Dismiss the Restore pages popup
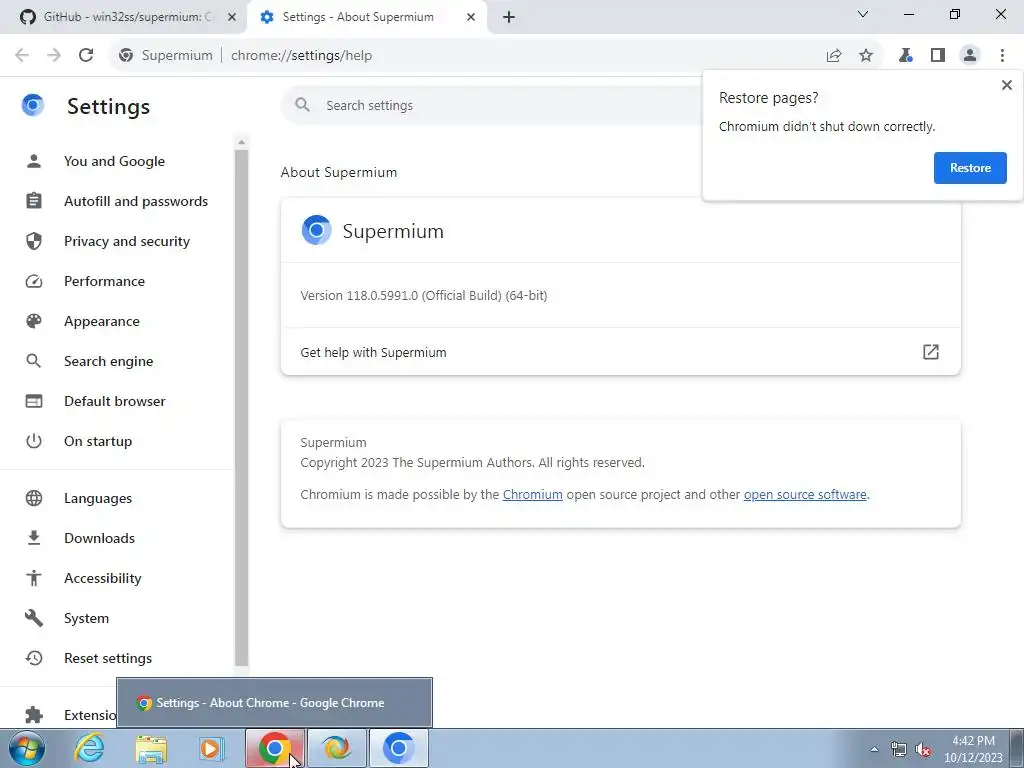Screen dimensions: 1024x768 1006,85
